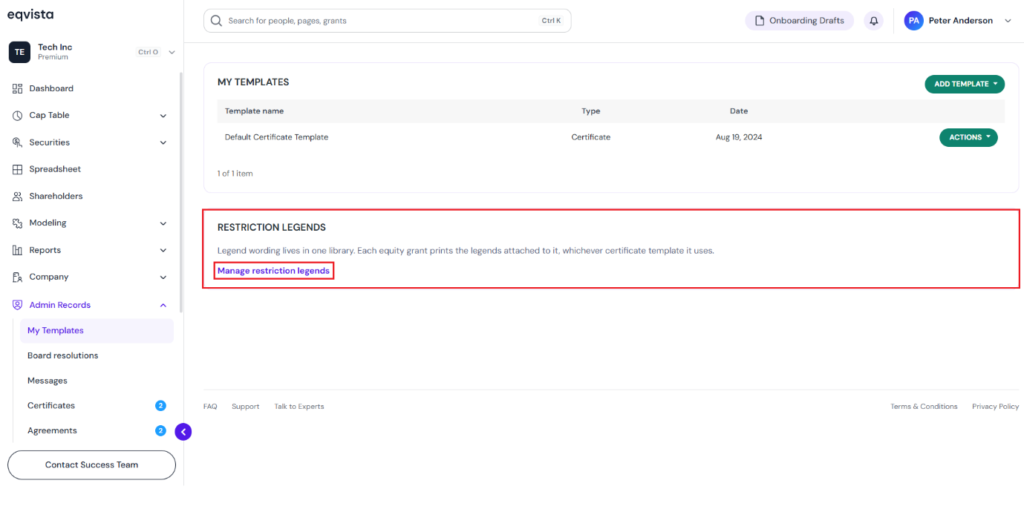Open Agreements in sidebar
This screenshot has height=509, width=1024.
click(52, 431)
